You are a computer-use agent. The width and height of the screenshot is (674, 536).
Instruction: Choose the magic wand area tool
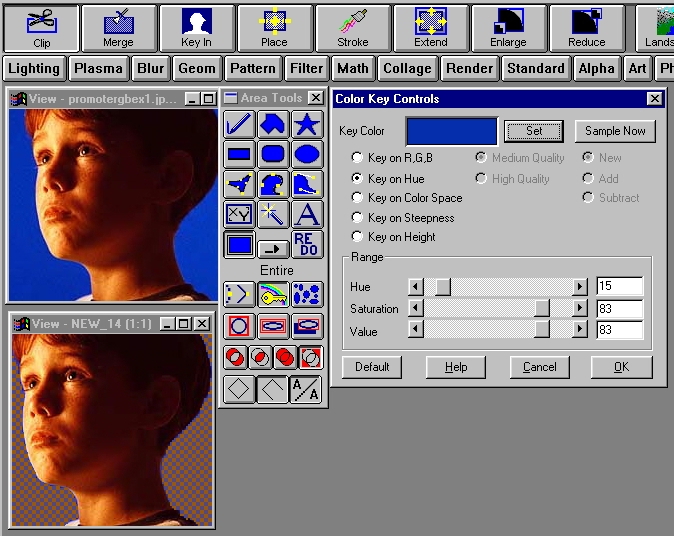272,214
